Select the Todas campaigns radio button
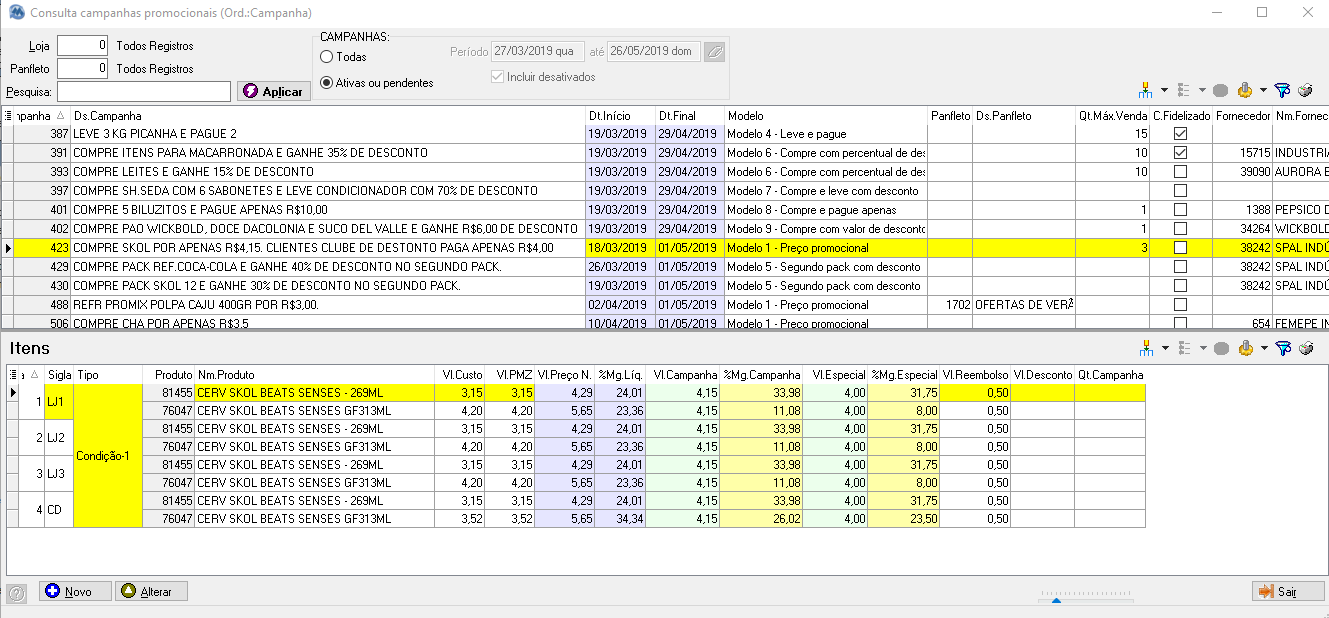Viewport: 1329px width, 618px height. tap(327, 57)
